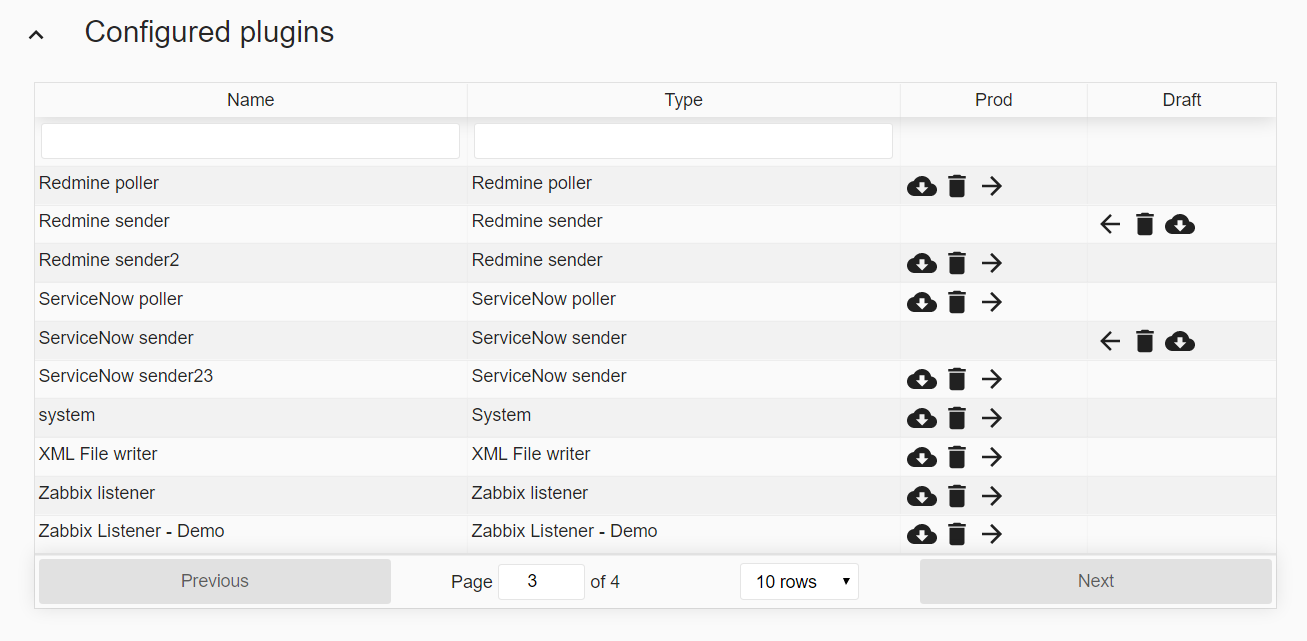Open the 10 rows page size dropdown
This screenshot has height=641, width=1307.
[x=799, y=581]
